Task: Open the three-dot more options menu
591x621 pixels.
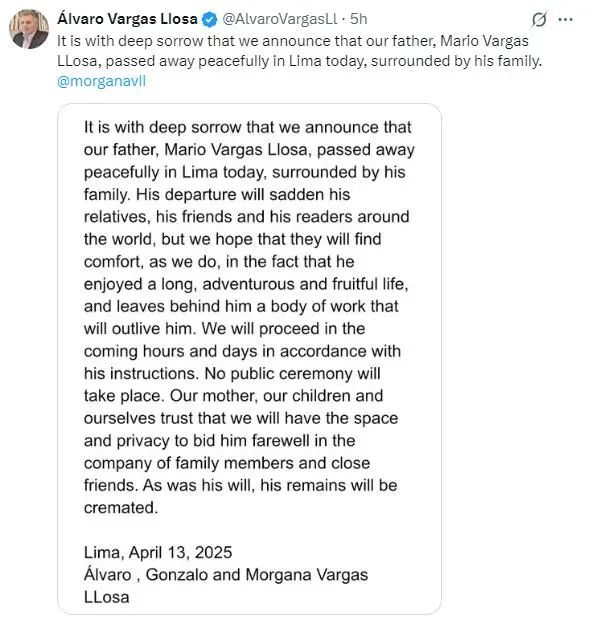Action: pyautogui.click(x=565, y=19)
